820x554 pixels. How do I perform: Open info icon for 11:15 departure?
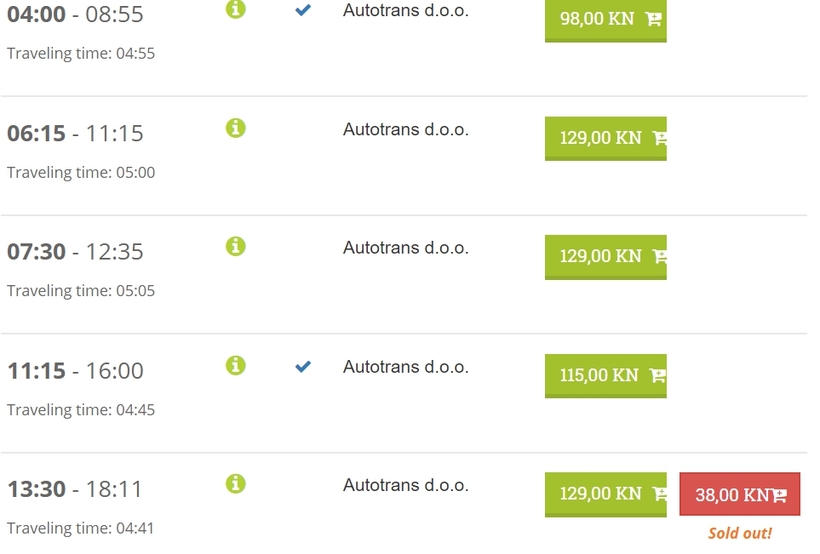click(235, 365)
